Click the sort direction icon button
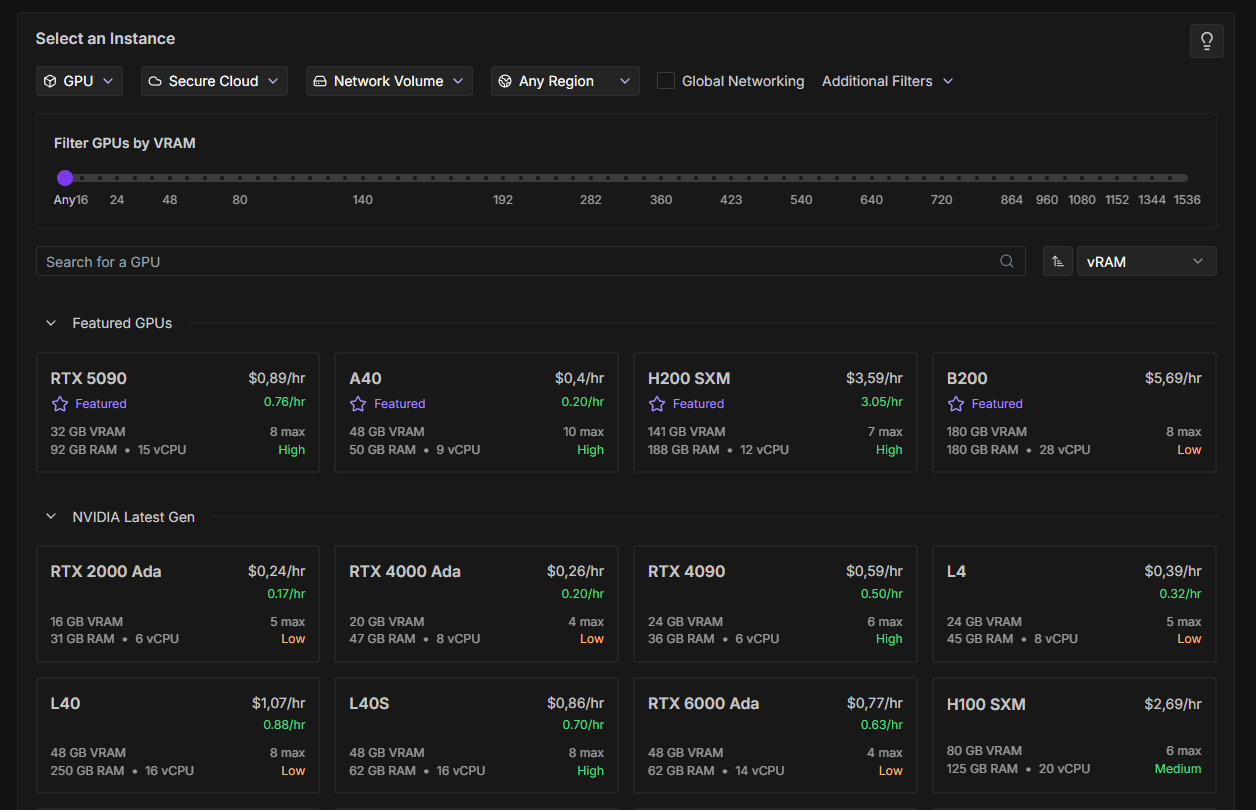The image size is (1256, 810). pyautogui.click(x=1057, y=261)
